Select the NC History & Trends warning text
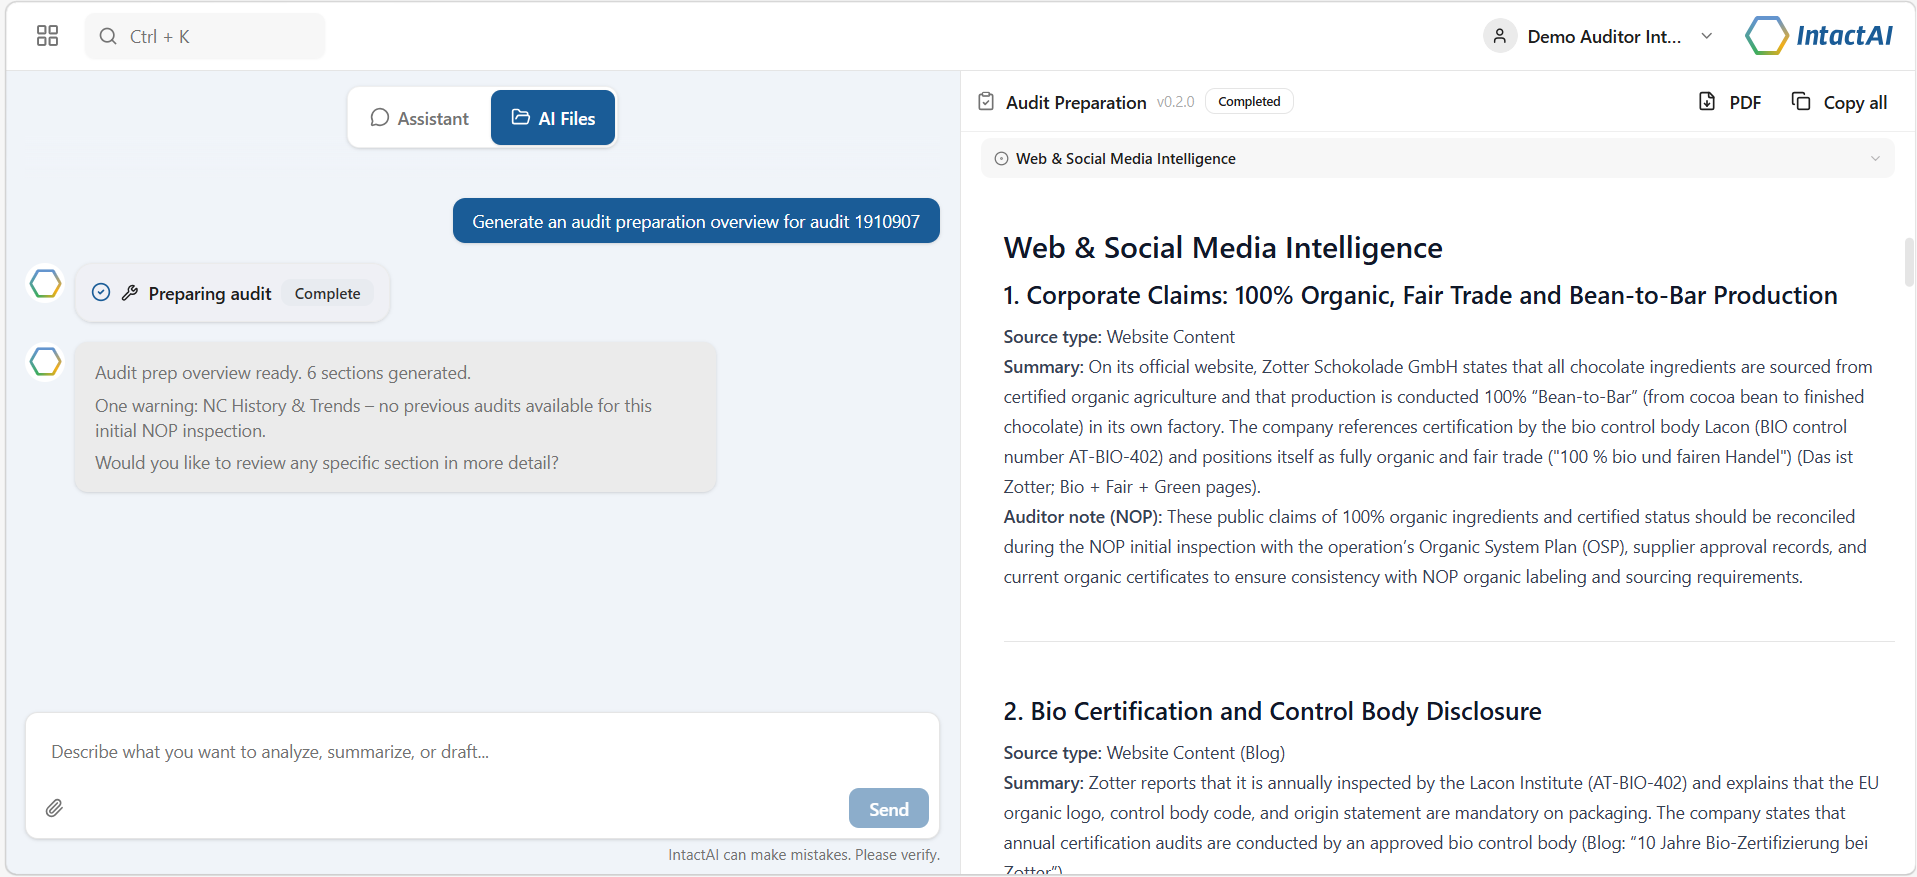1917x877 pixels. coord(373,418)
